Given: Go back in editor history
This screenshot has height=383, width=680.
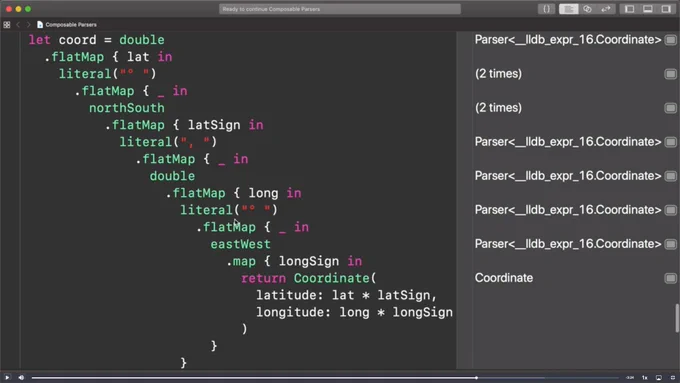Looking at the screenshot, I should click(18, 25).
